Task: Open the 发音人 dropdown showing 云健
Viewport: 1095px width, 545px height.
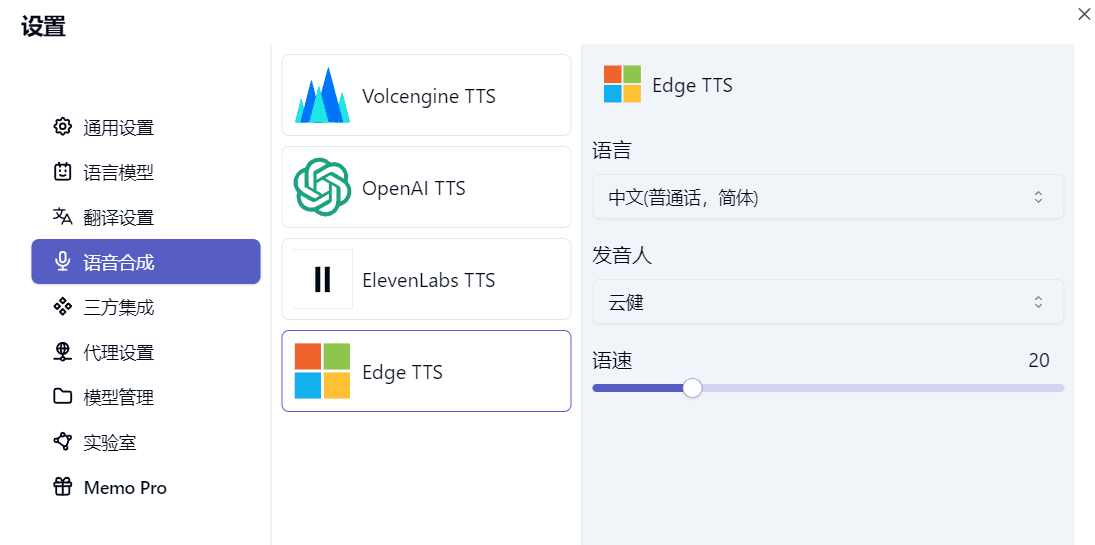Action: (x=828, y=302)
